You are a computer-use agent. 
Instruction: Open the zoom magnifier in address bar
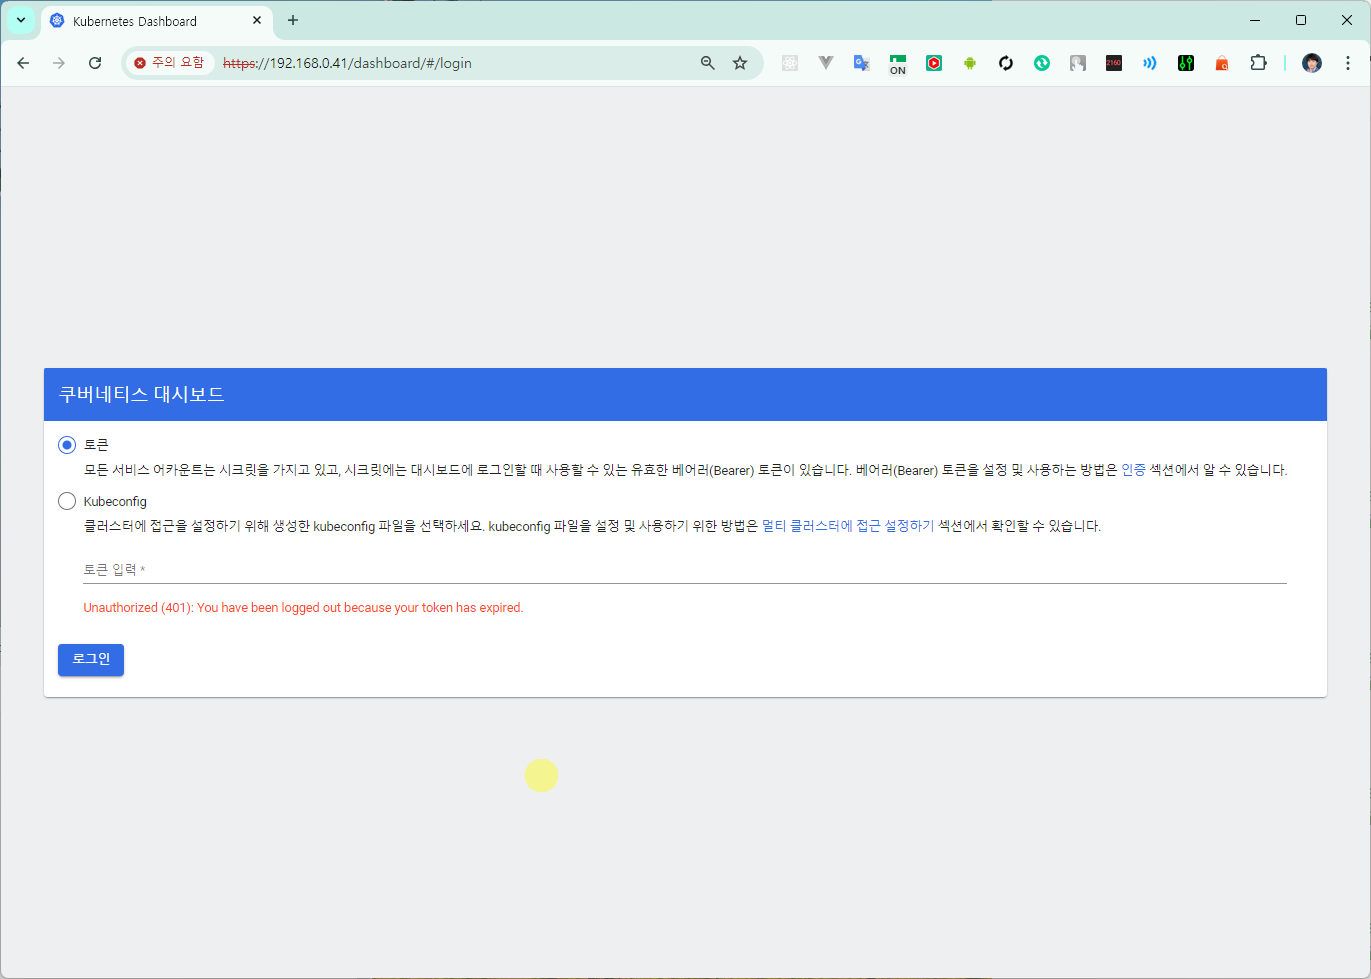coord(708,63)
